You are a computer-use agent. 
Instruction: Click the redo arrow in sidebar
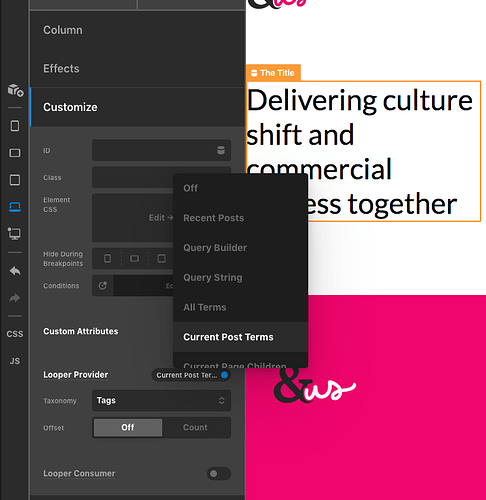pyautogui.click(x=15, y=298)
